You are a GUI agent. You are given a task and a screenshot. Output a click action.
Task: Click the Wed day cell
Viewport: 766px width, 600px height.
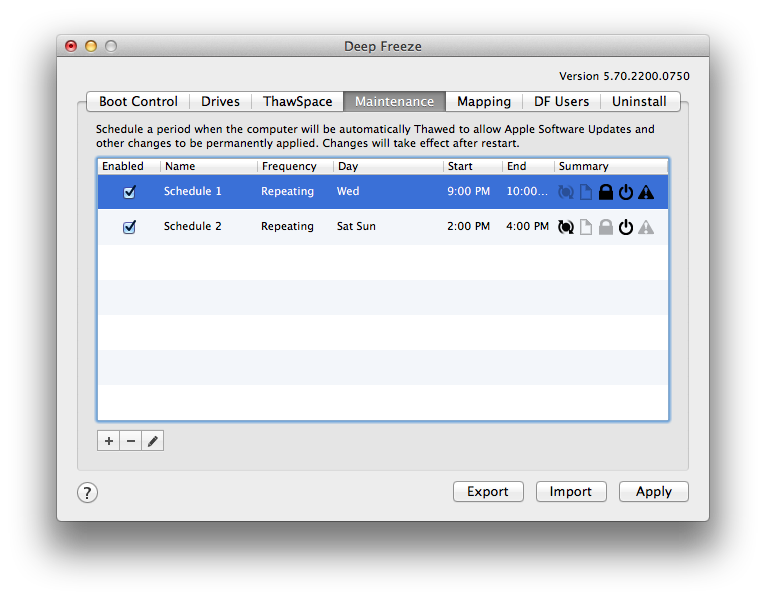[x=348, y=191]
